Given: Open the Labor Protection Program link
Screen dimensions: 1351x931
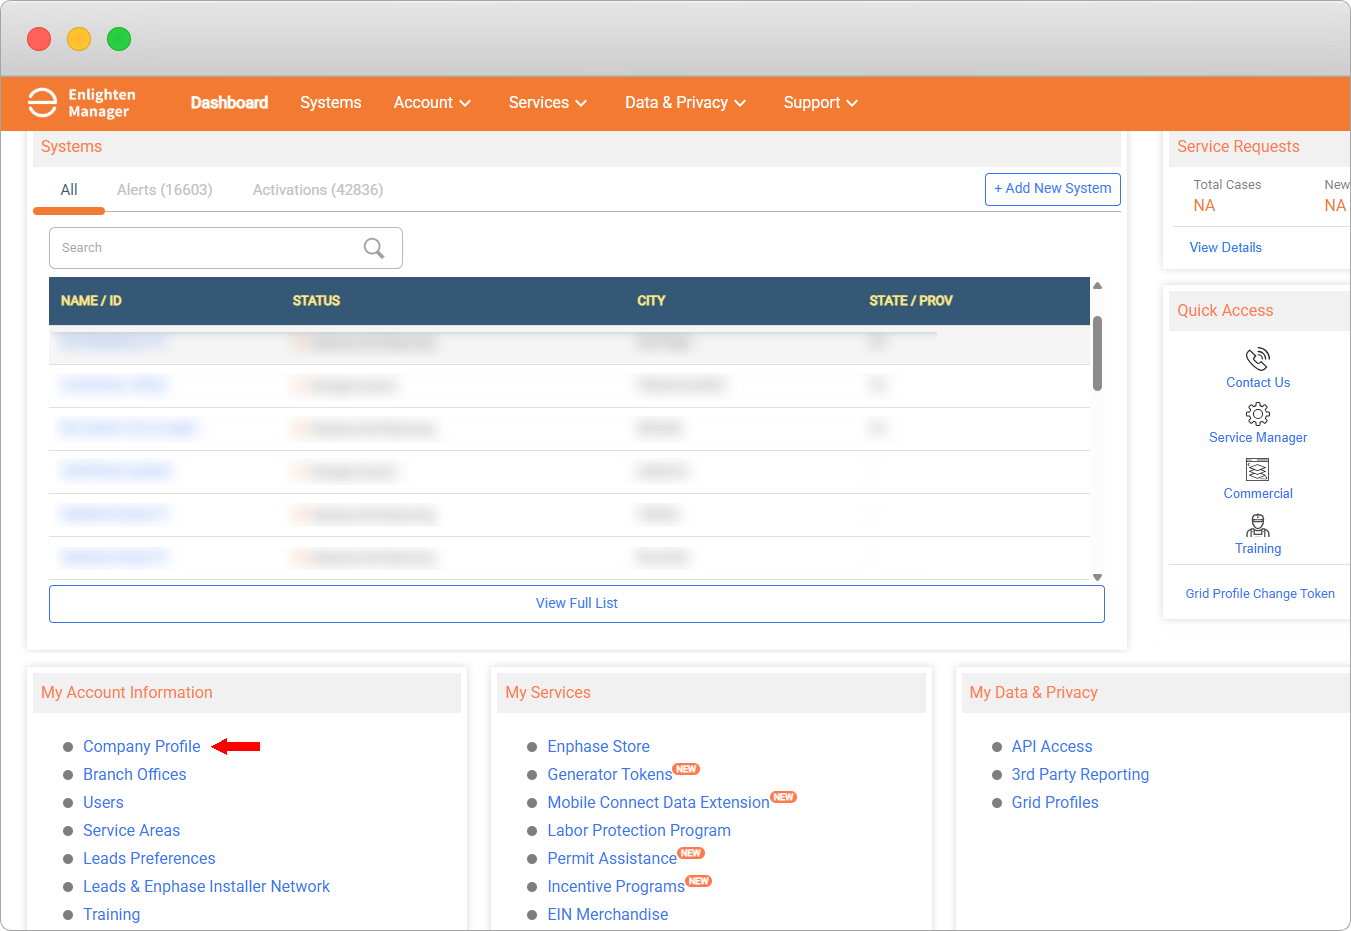Looking at the screenshot, I should [639, 831].
